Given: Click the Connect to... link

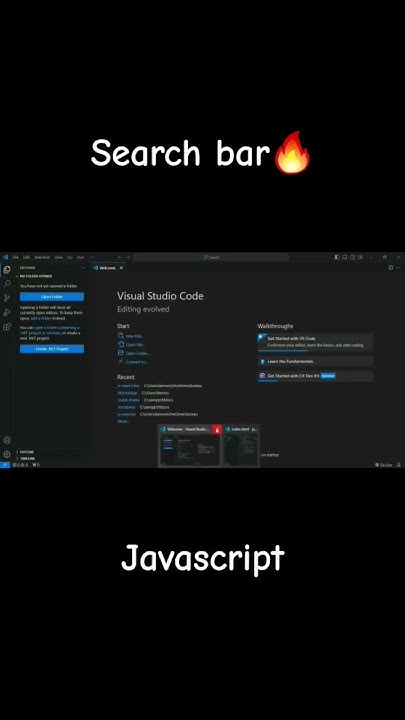Looking at the screenshot, I should point(136,362).
